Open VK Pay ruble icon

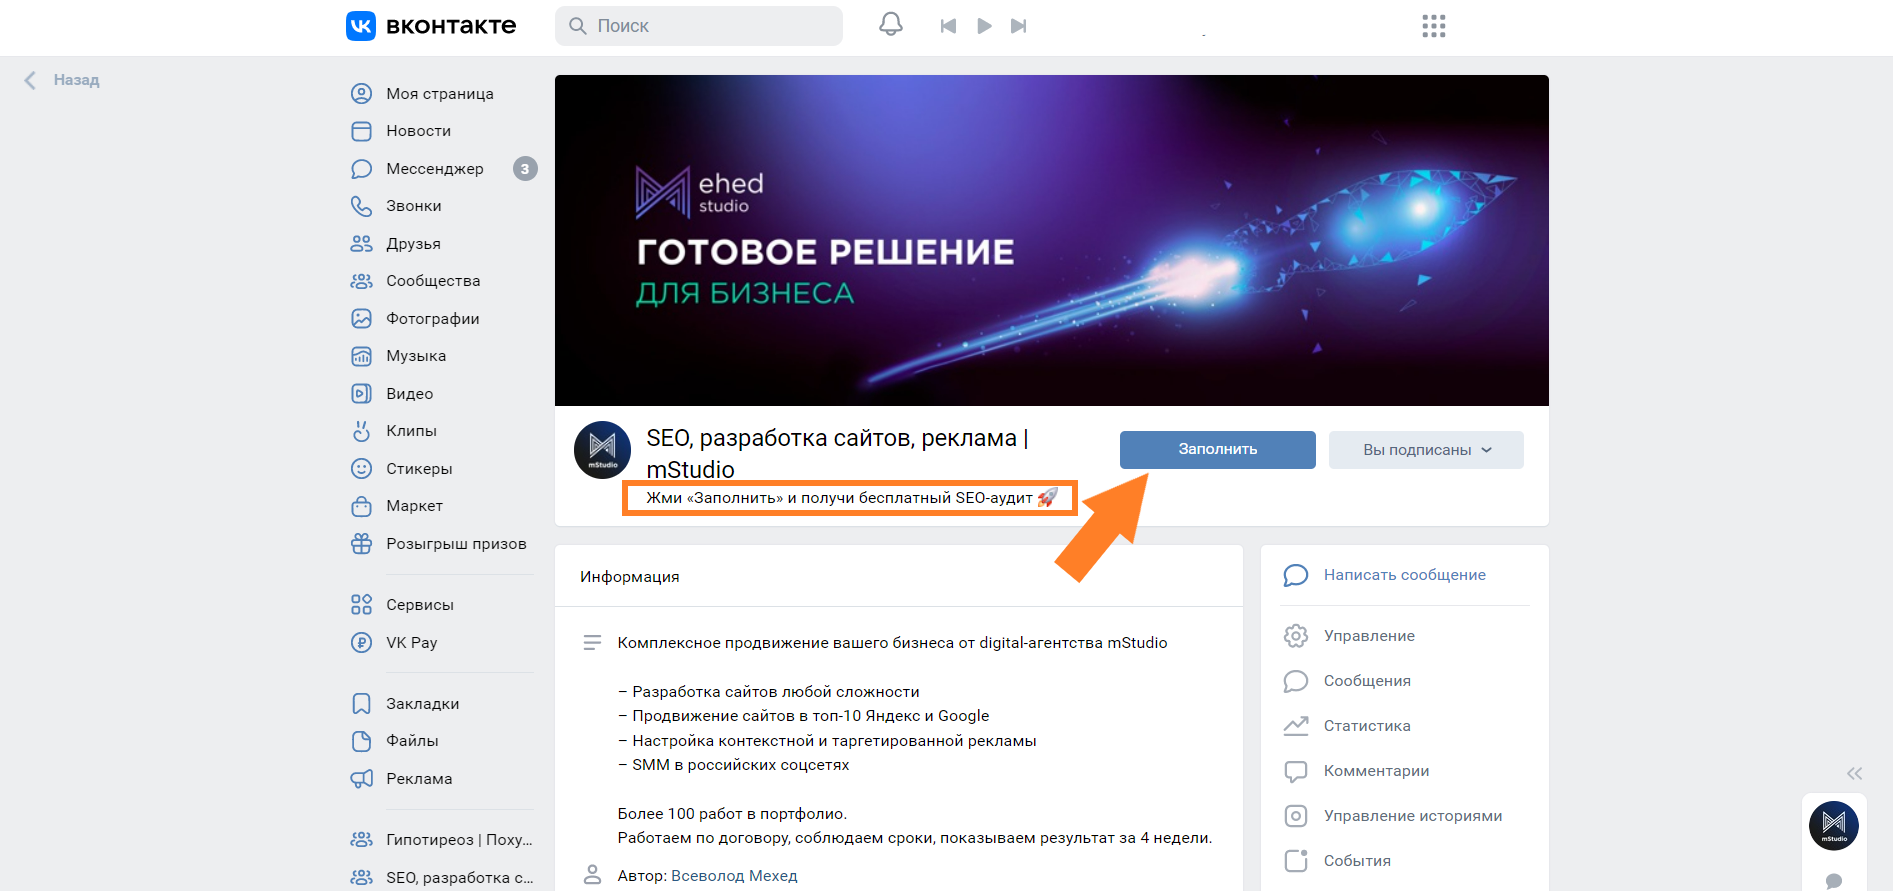(361, 643)
